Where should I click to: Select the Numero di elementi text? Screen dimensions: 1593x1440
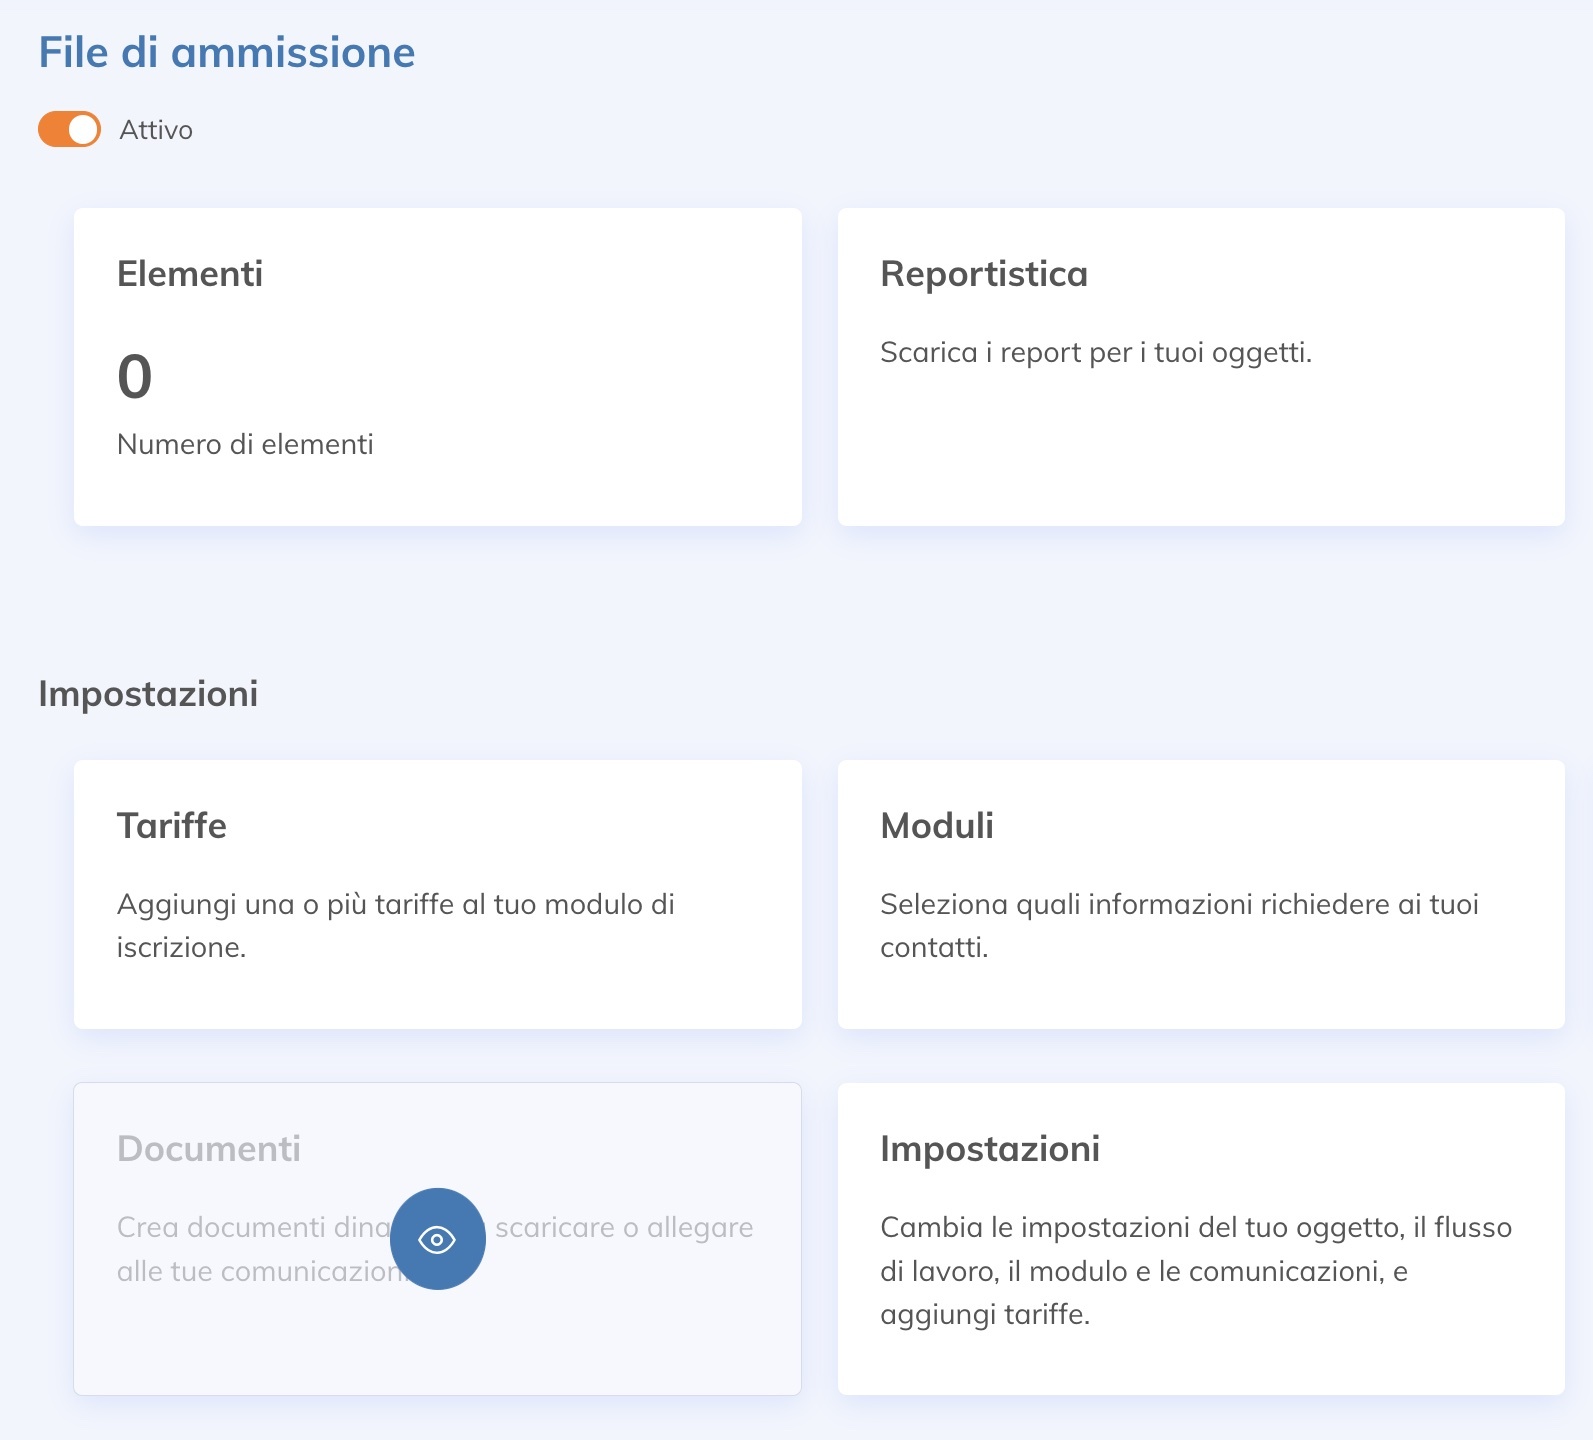(x=245, y=444)
